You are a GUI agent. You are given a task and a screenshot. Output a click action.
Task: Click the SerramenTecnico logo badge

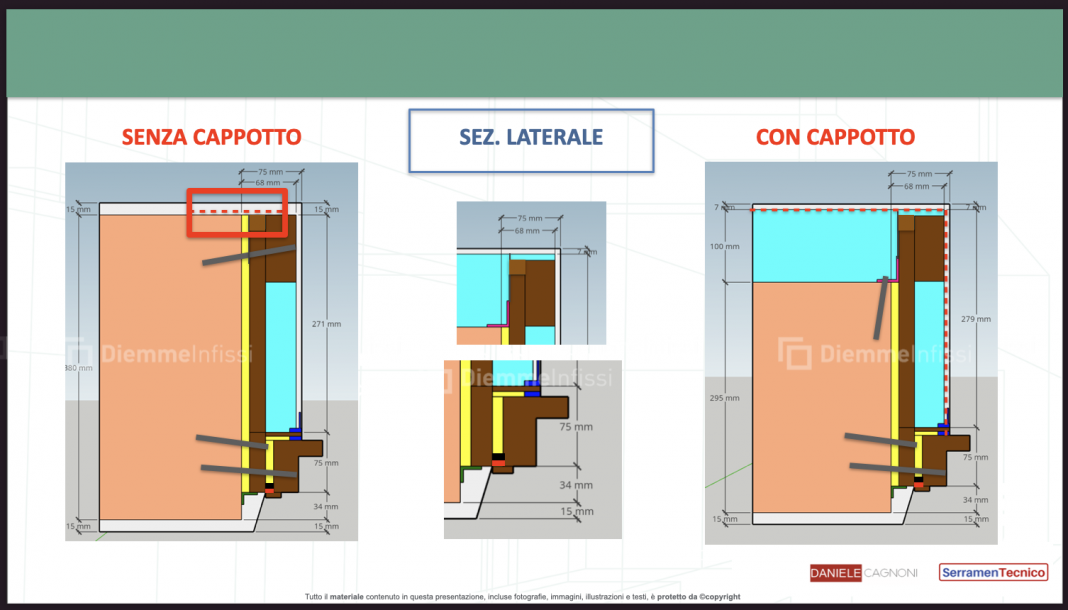pos(992,573)
